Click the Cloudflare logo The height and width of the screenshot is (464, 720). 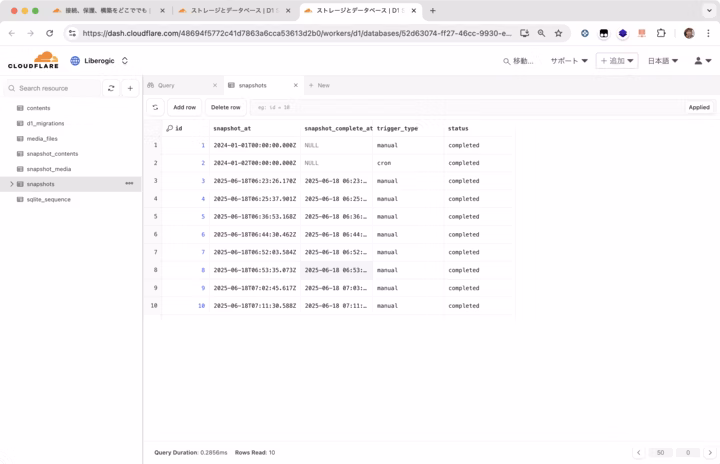(33, 60)
